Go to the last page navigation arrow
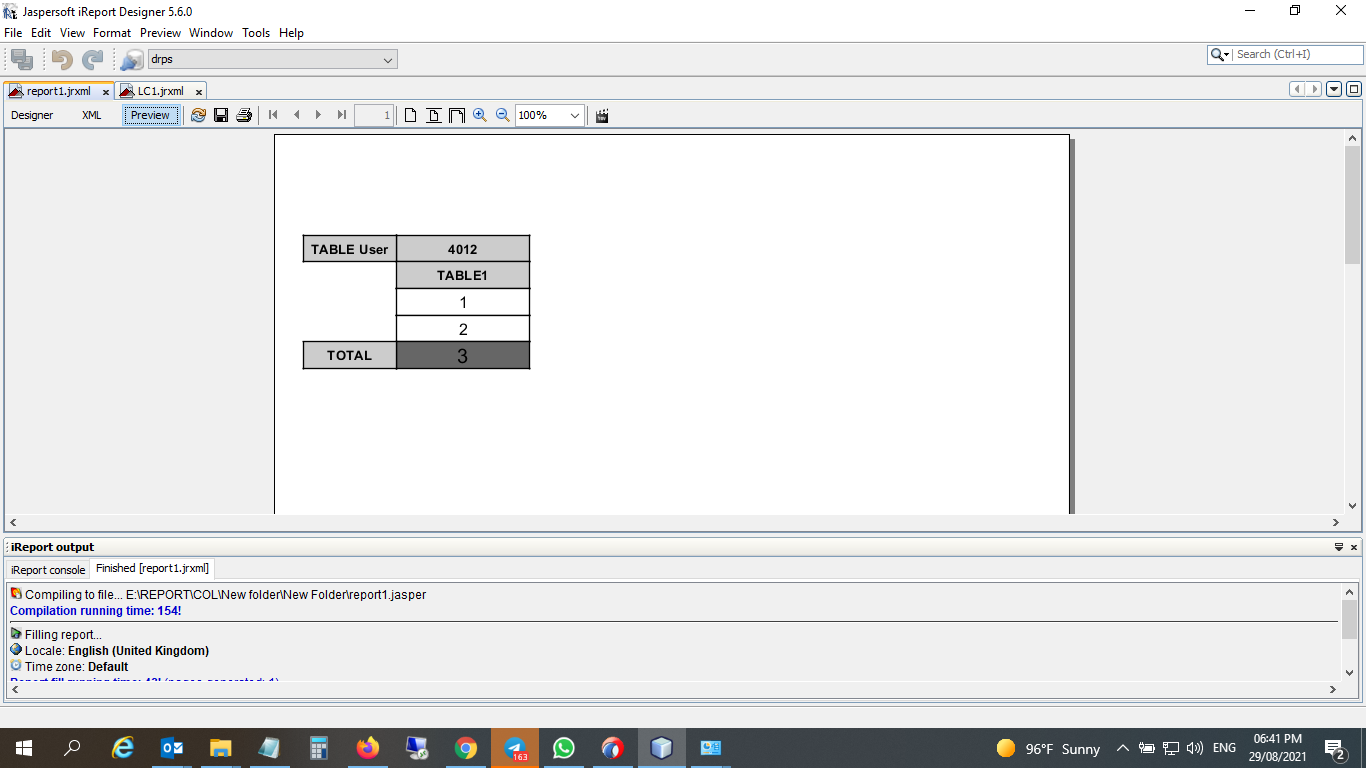 340,115
